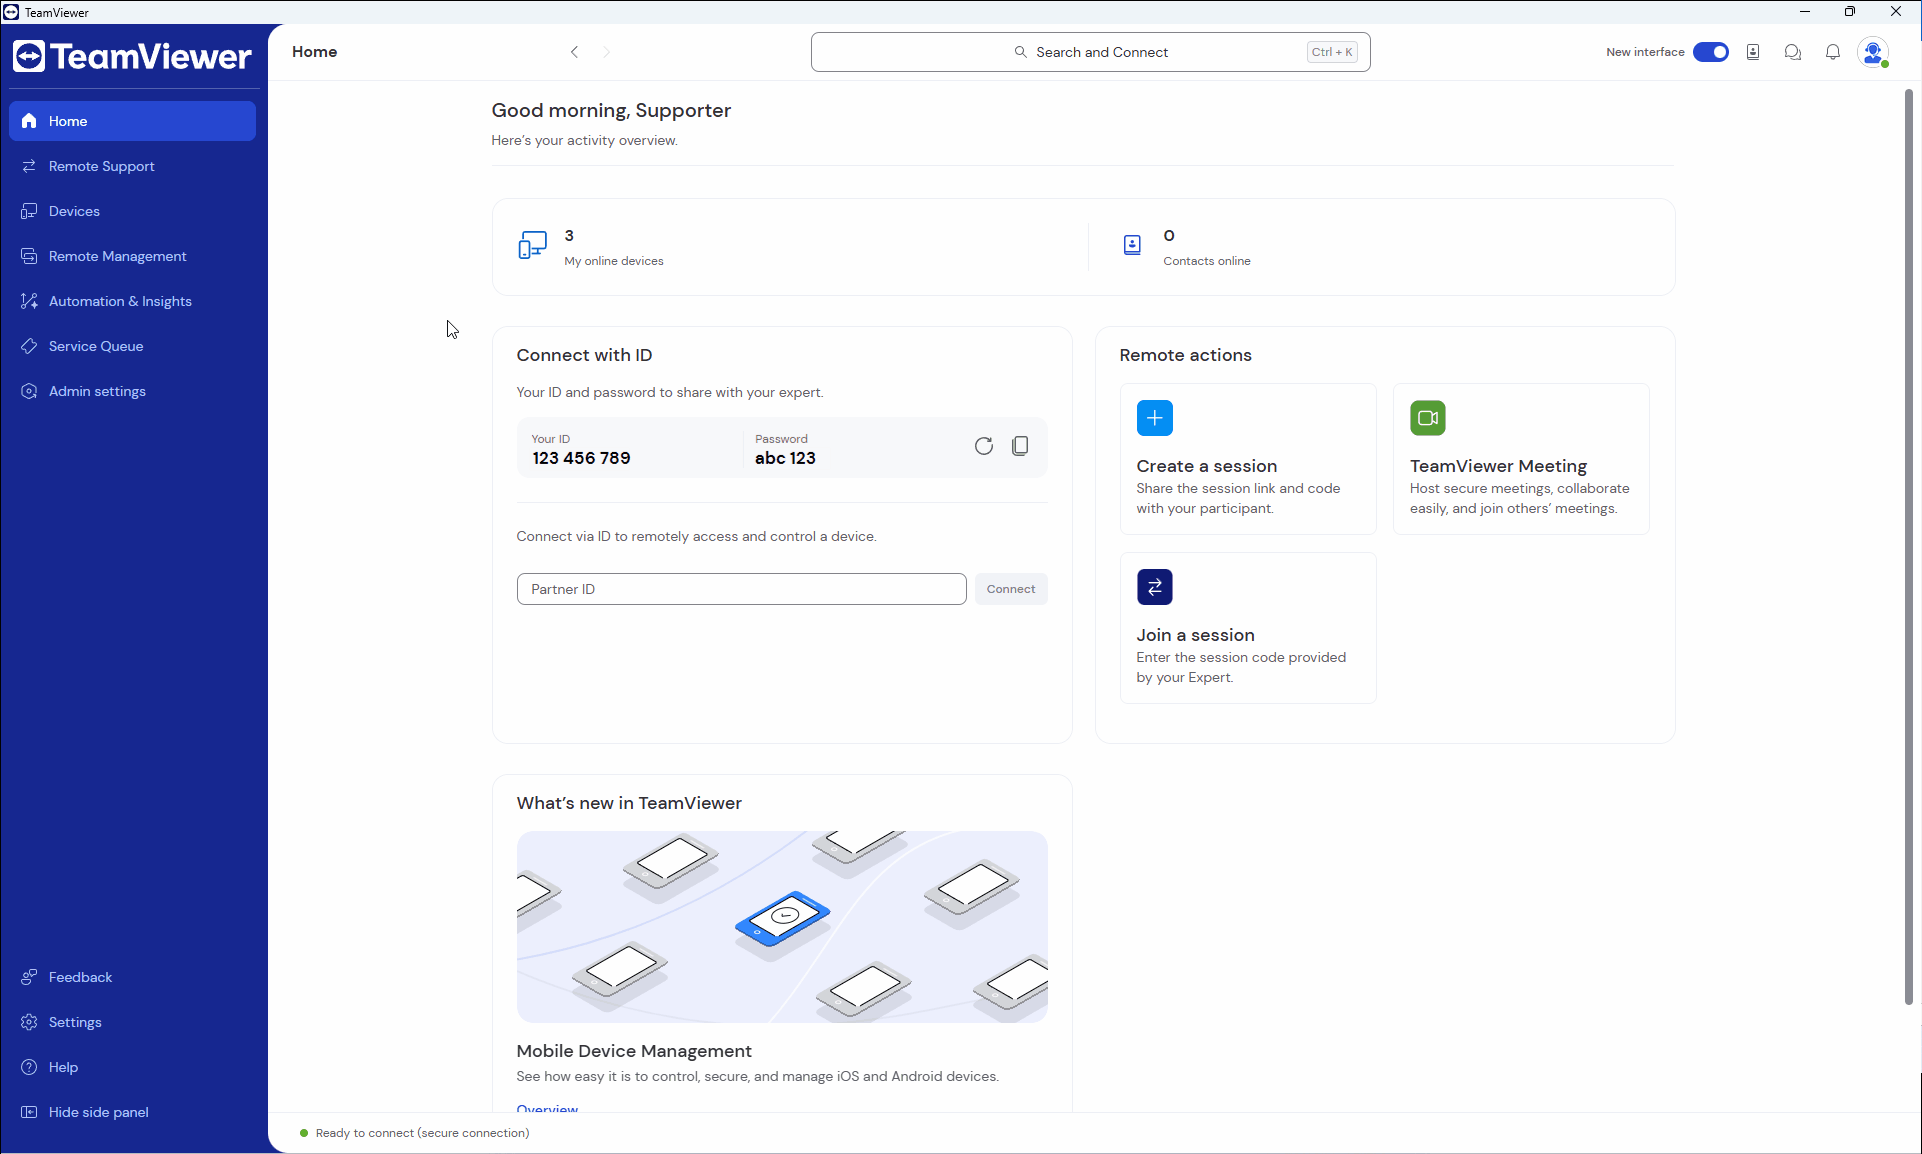
Task: Navigate forward with the right chevron
Action: [607, 52]
